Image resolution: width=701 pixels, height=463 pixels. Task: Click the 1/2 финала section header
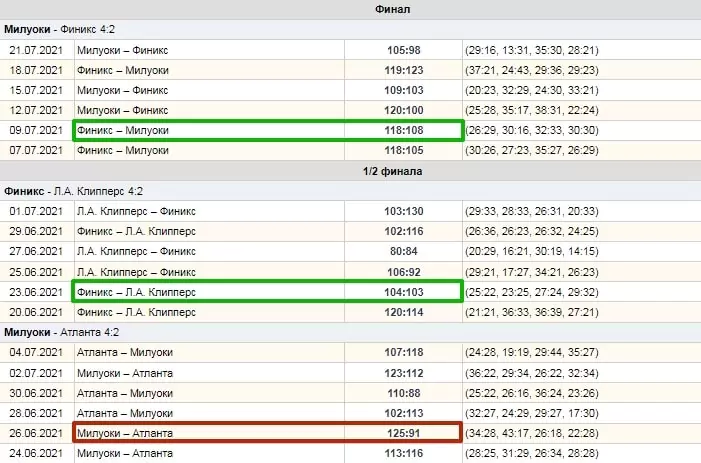393,171
